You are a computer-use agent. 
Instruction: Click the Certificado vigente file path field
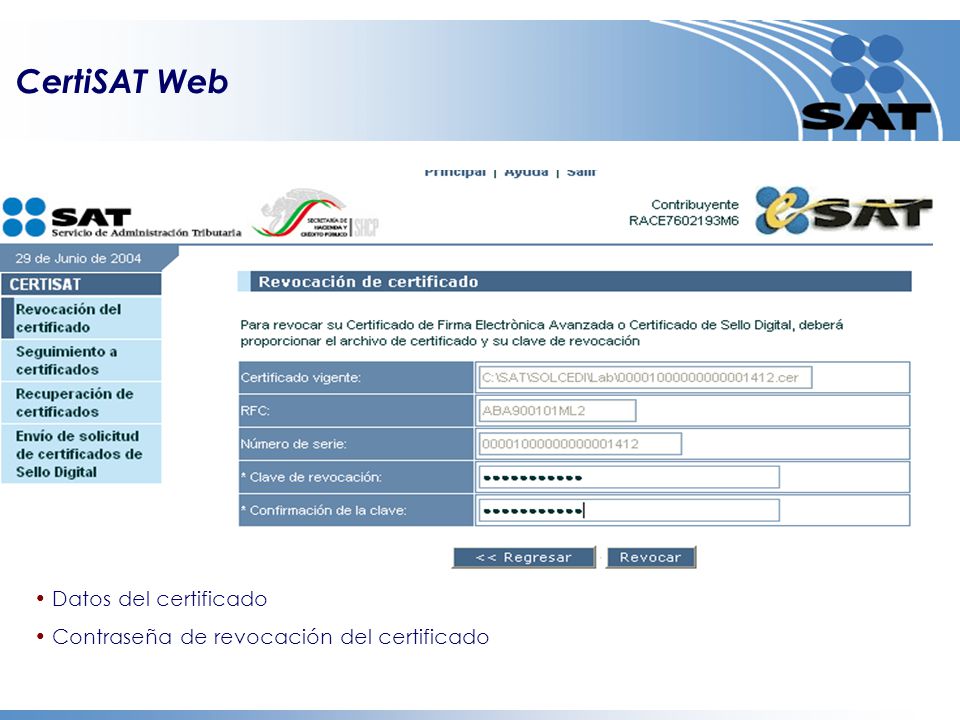645,377
